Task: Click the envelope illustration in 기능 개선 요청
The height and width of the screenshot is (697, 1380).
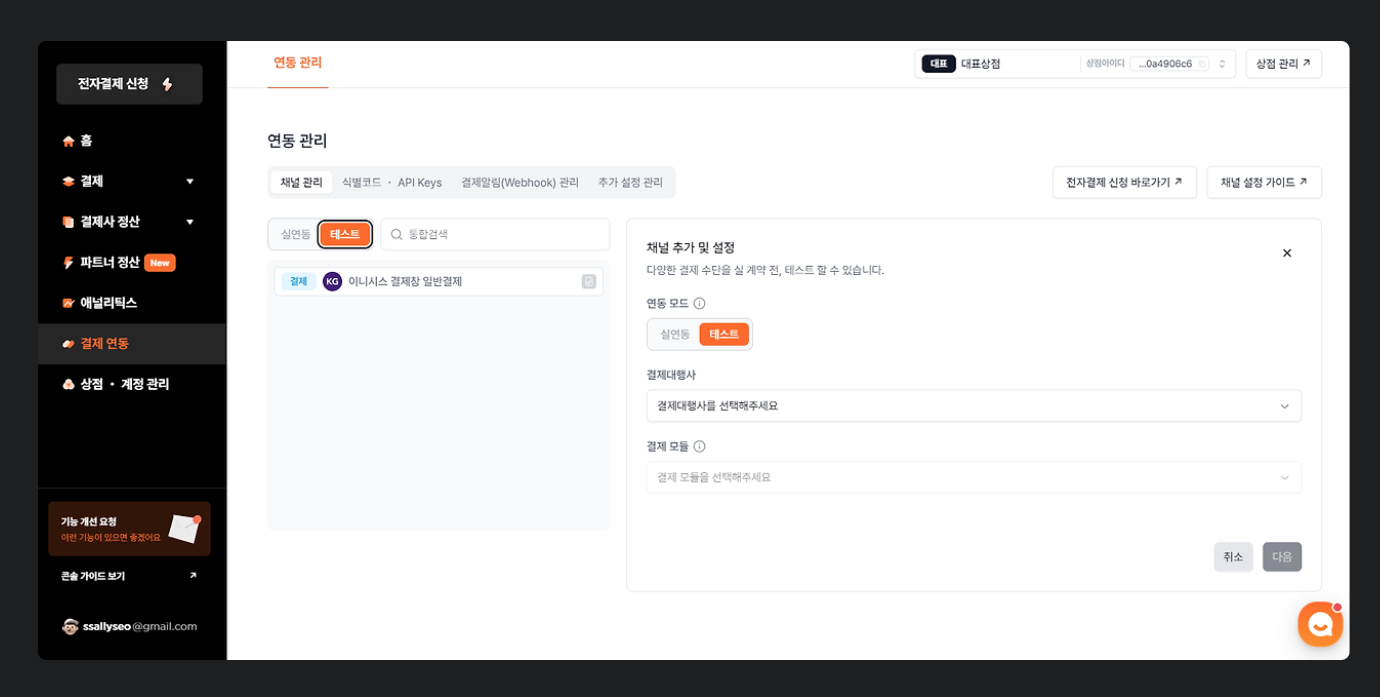Action: pyautogui.click(x=184, y=528)
